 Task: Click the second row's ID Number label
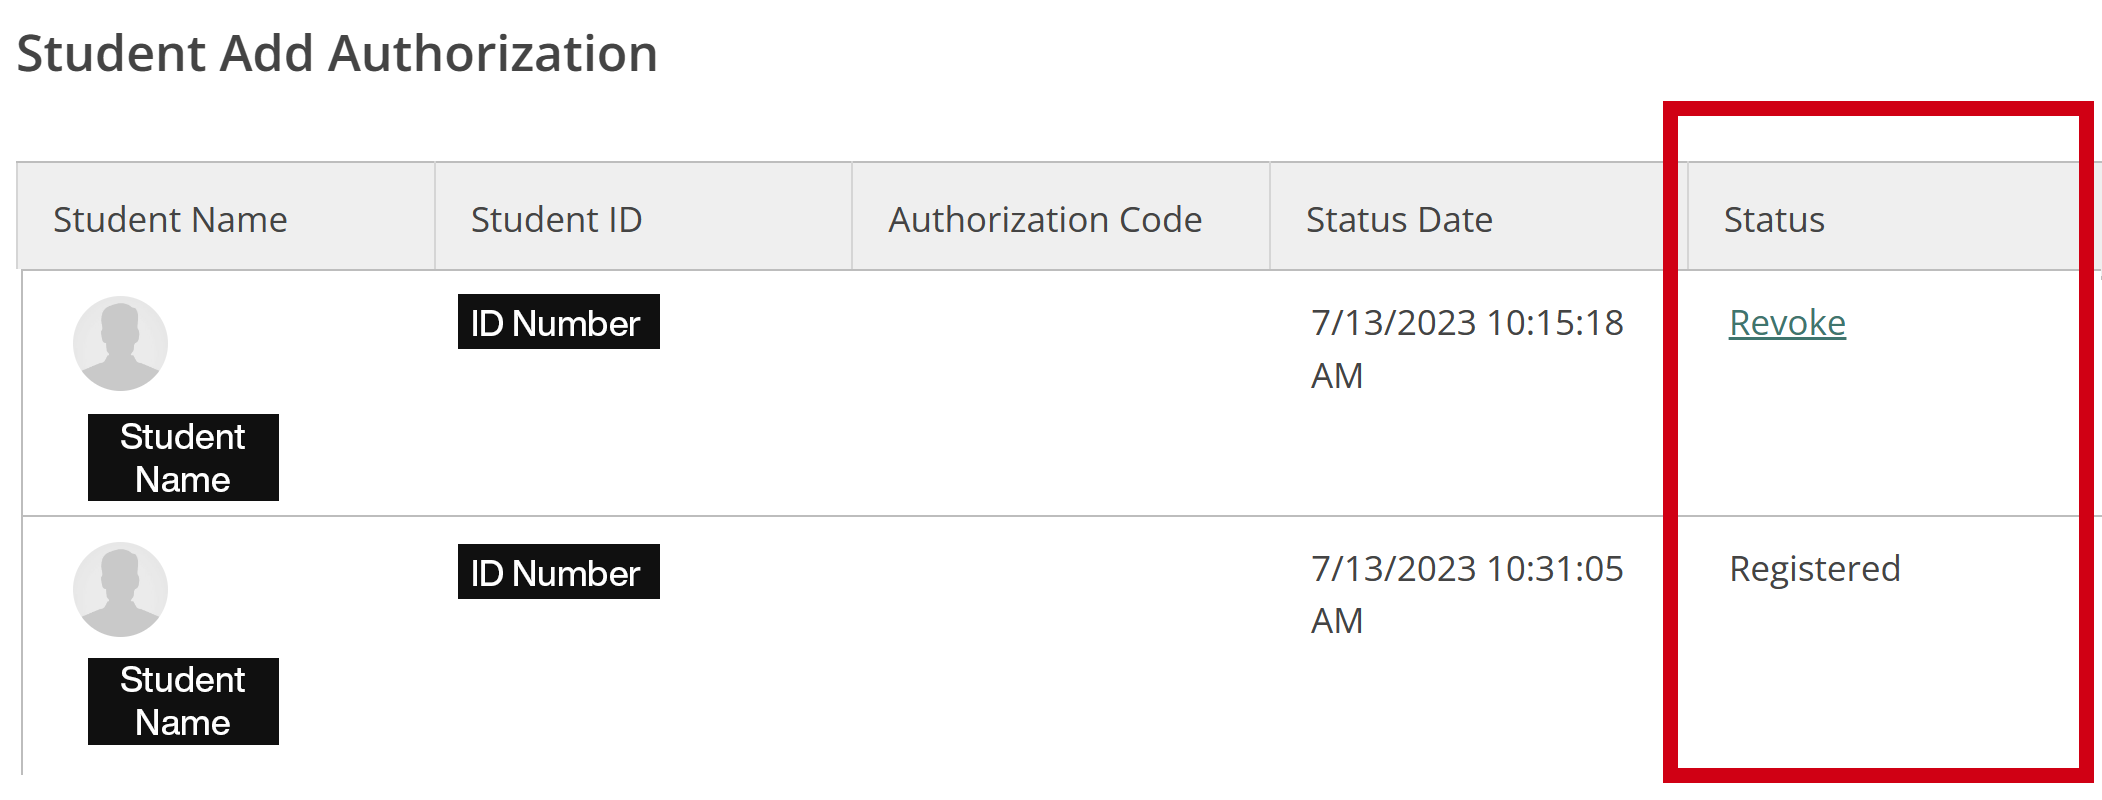click(x=558, y=572)
